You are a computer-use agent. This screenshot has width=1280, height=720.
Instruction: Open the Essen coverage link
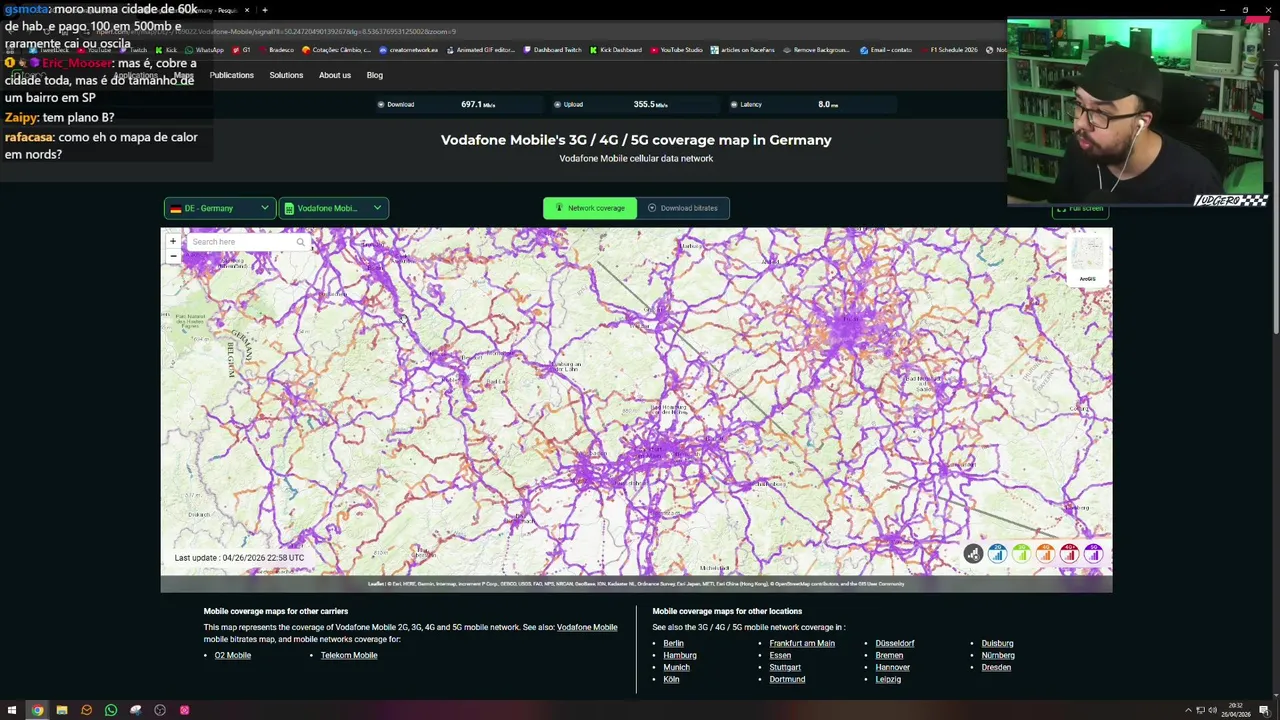tap(780, 655)
